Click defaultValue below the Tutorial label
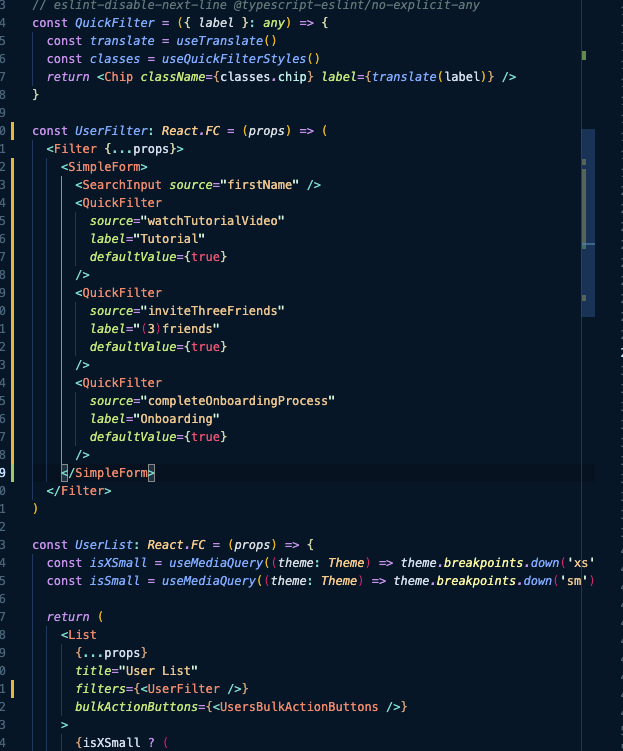 [133, 257]
